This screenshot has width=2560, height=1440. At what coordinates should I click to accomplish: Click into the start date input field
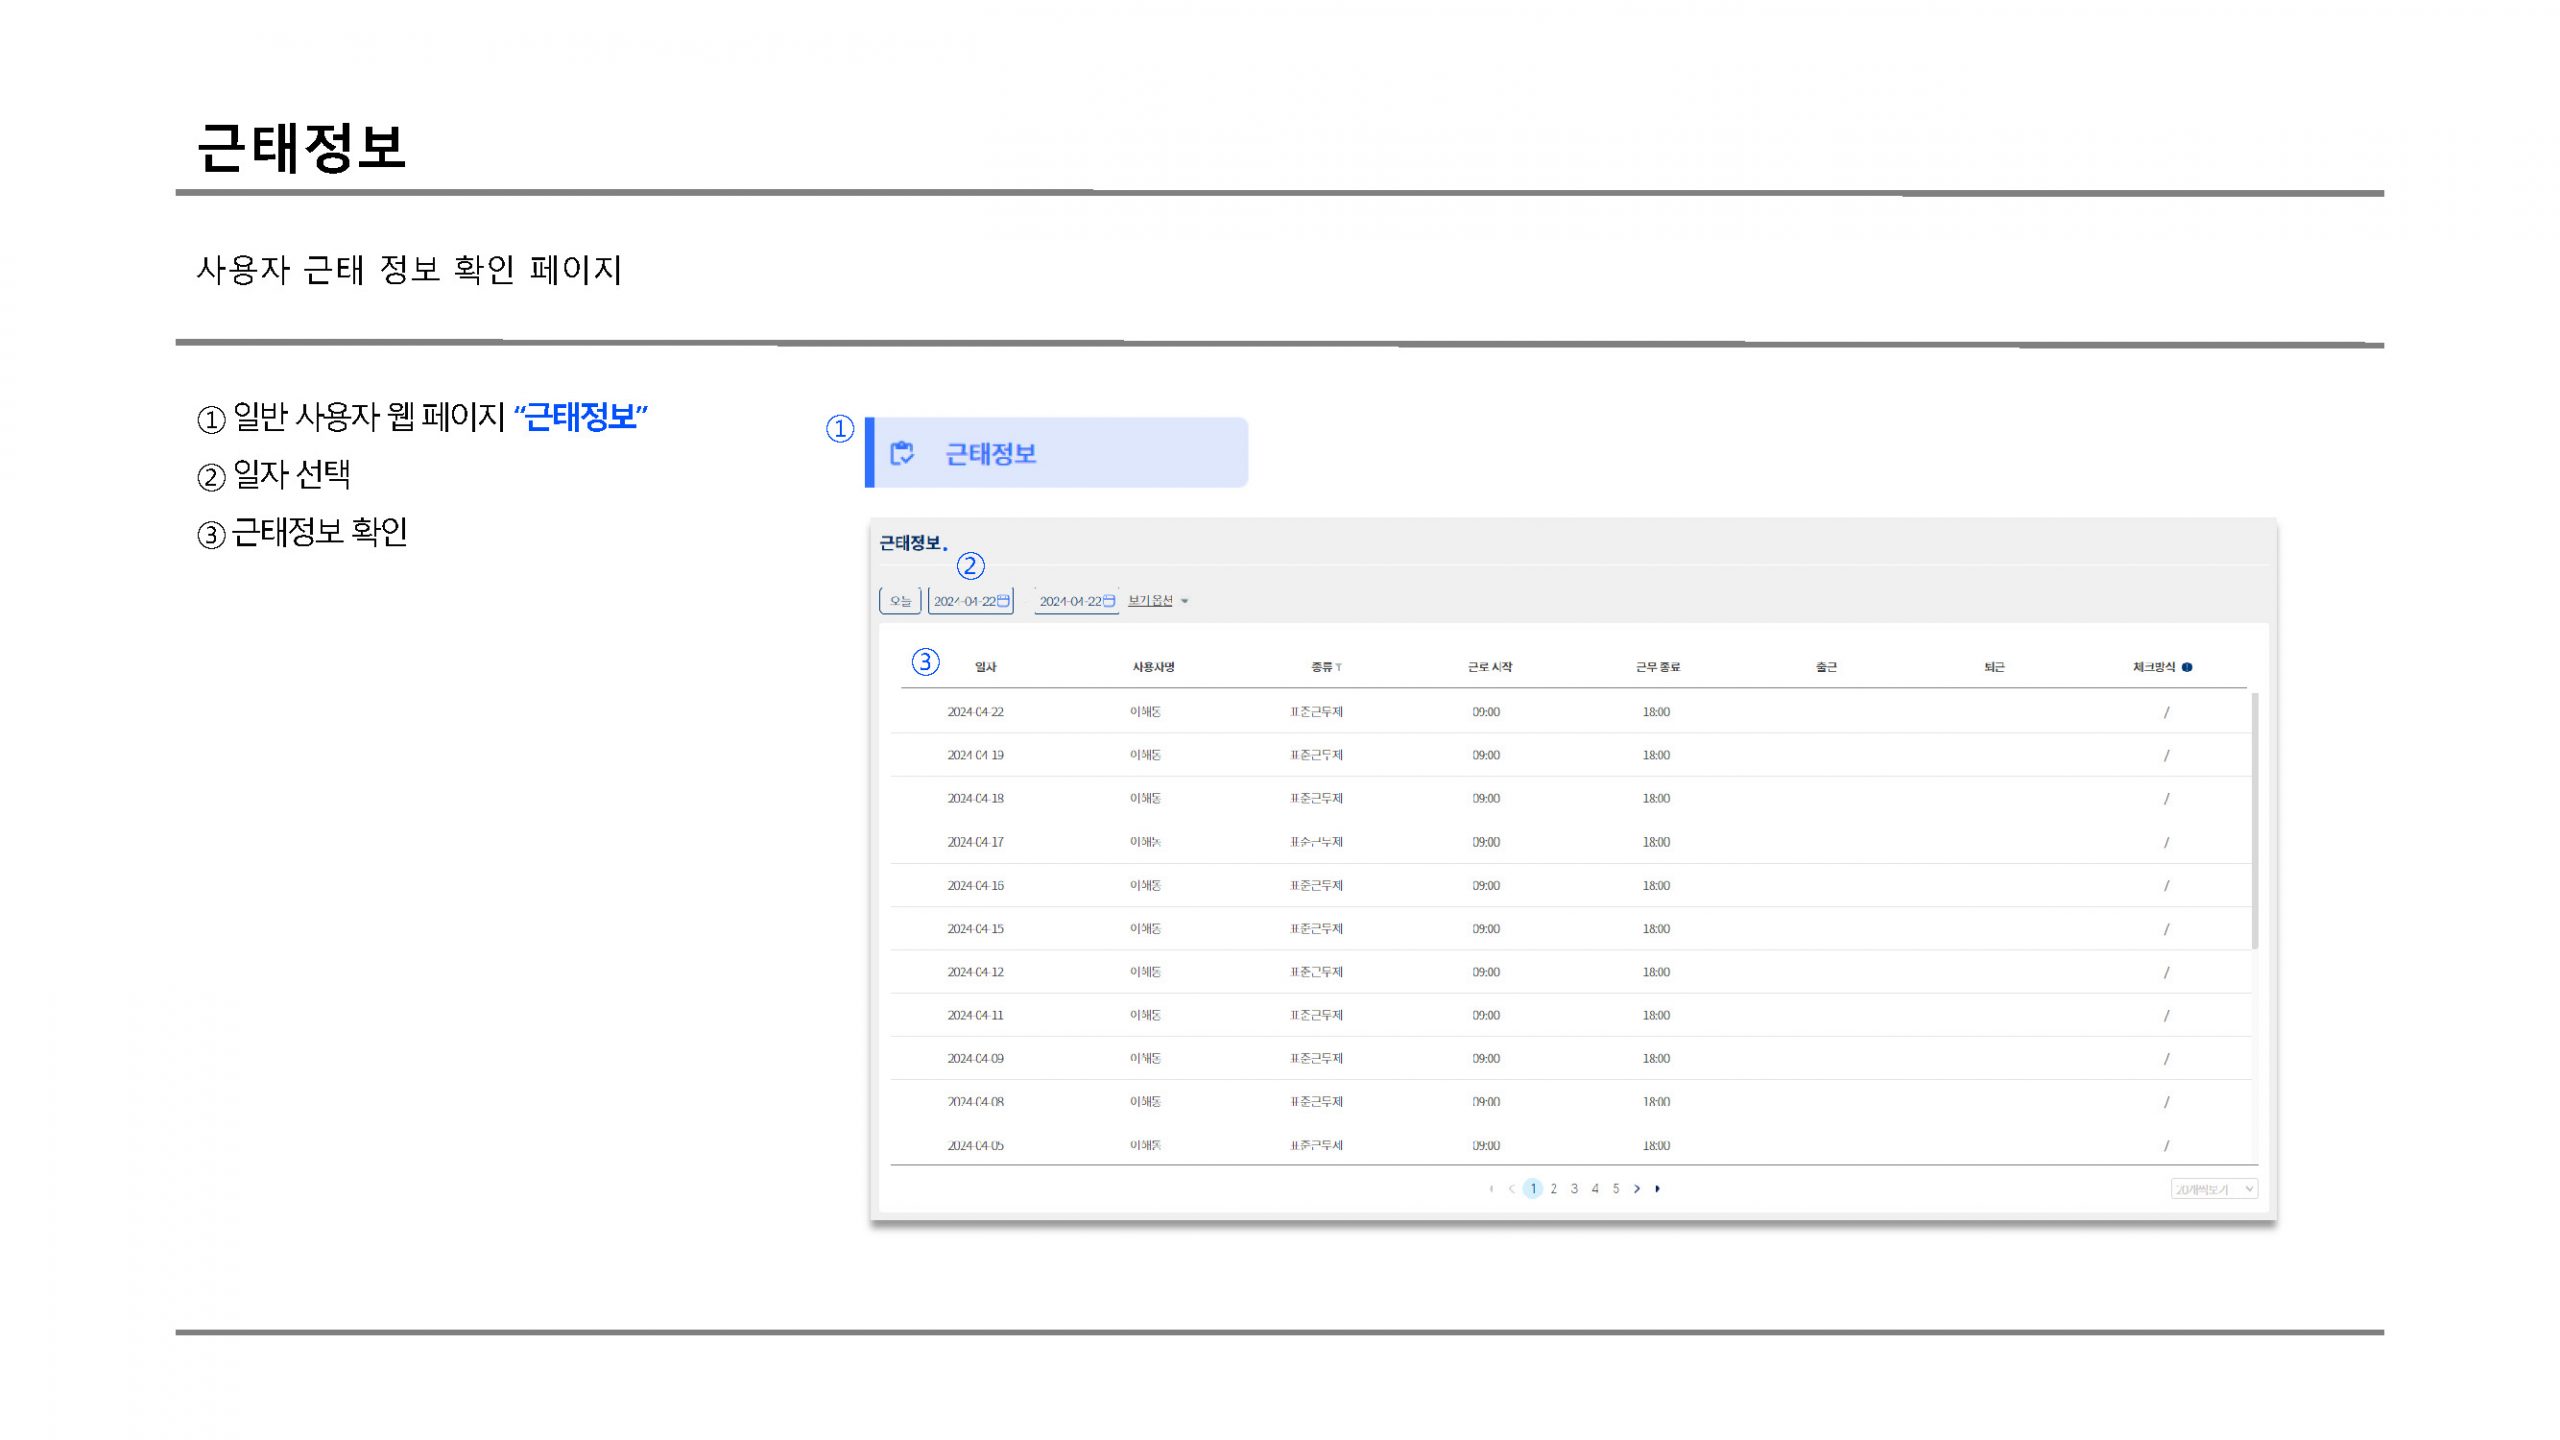[971, 601]
